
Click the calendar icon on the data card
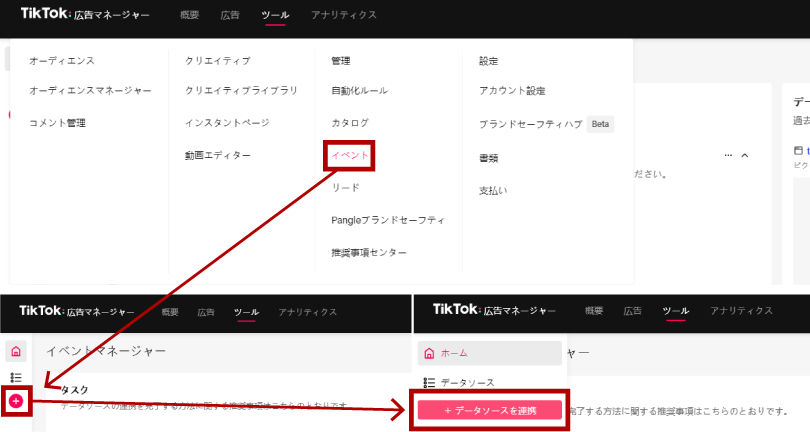click(798, 150)
